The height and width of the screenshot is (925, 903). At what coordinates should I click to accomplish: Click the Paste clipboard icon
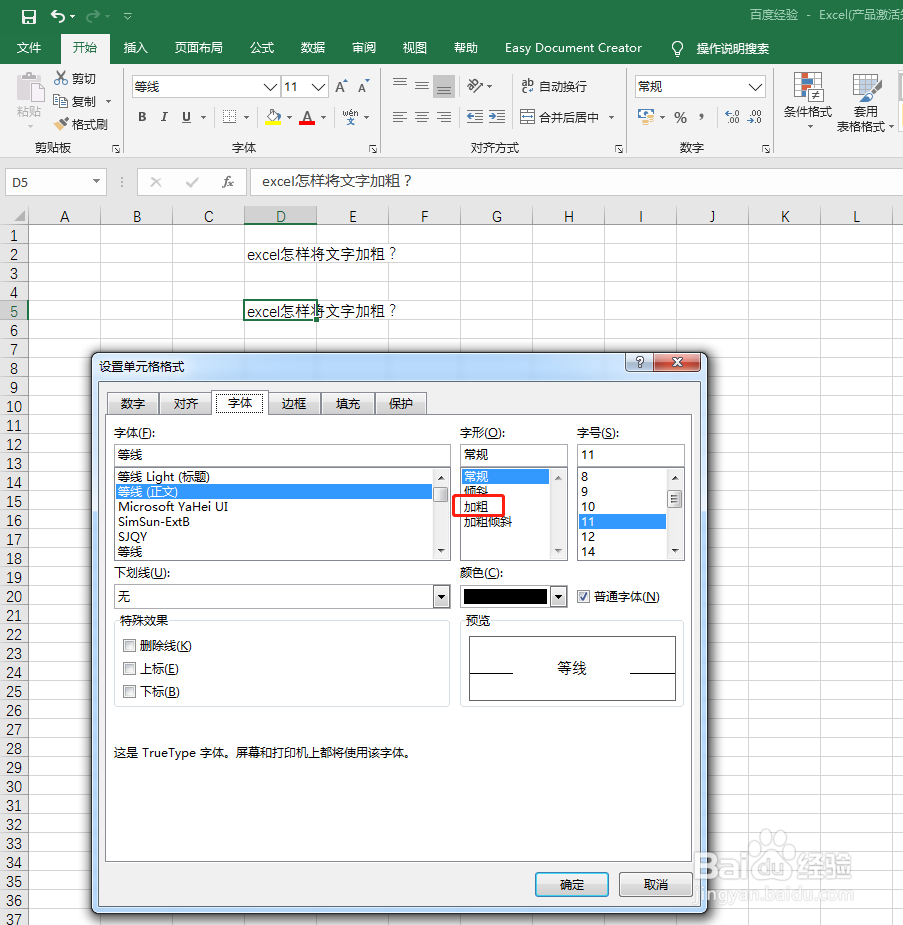[29, 88]
